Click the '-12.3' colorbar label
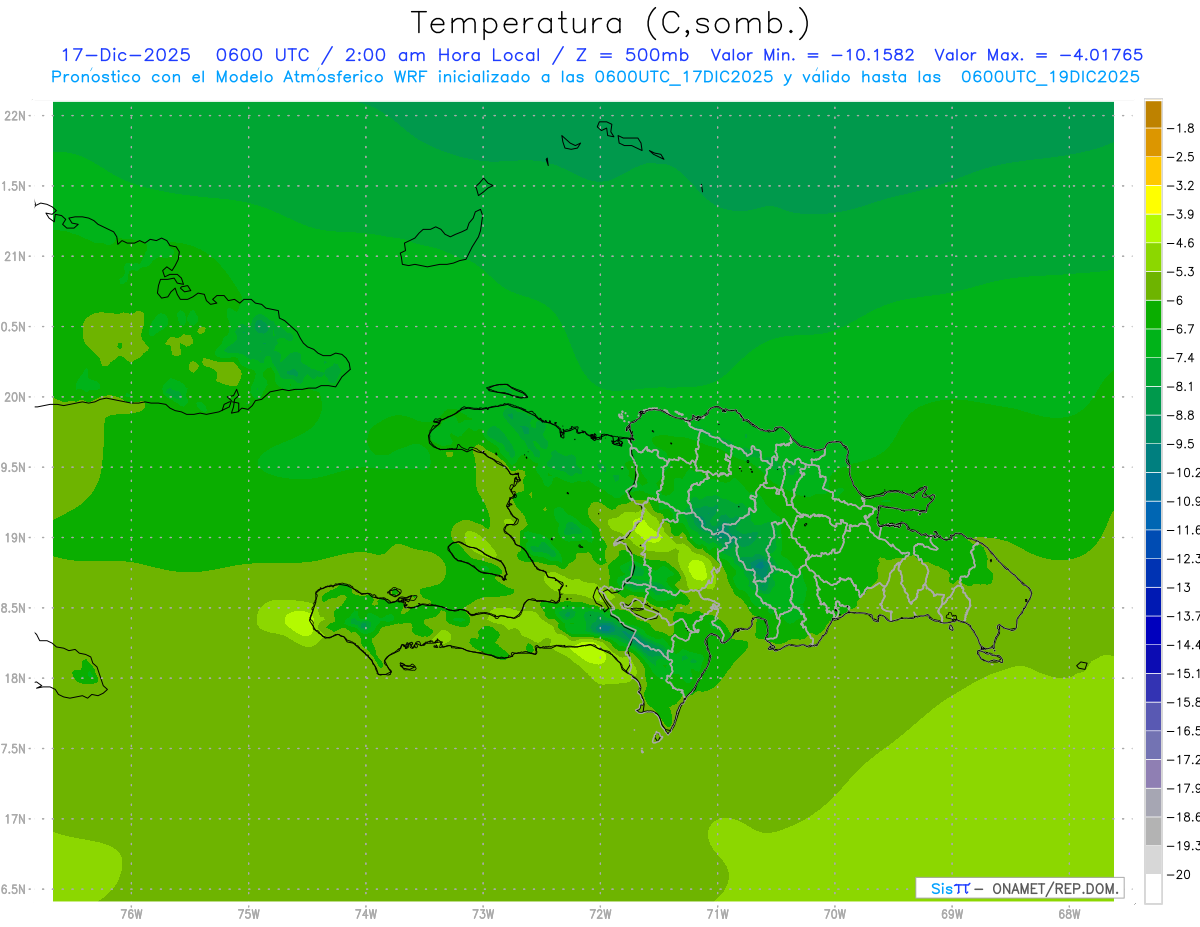The image size is (1200, 927). [1184, 558]
